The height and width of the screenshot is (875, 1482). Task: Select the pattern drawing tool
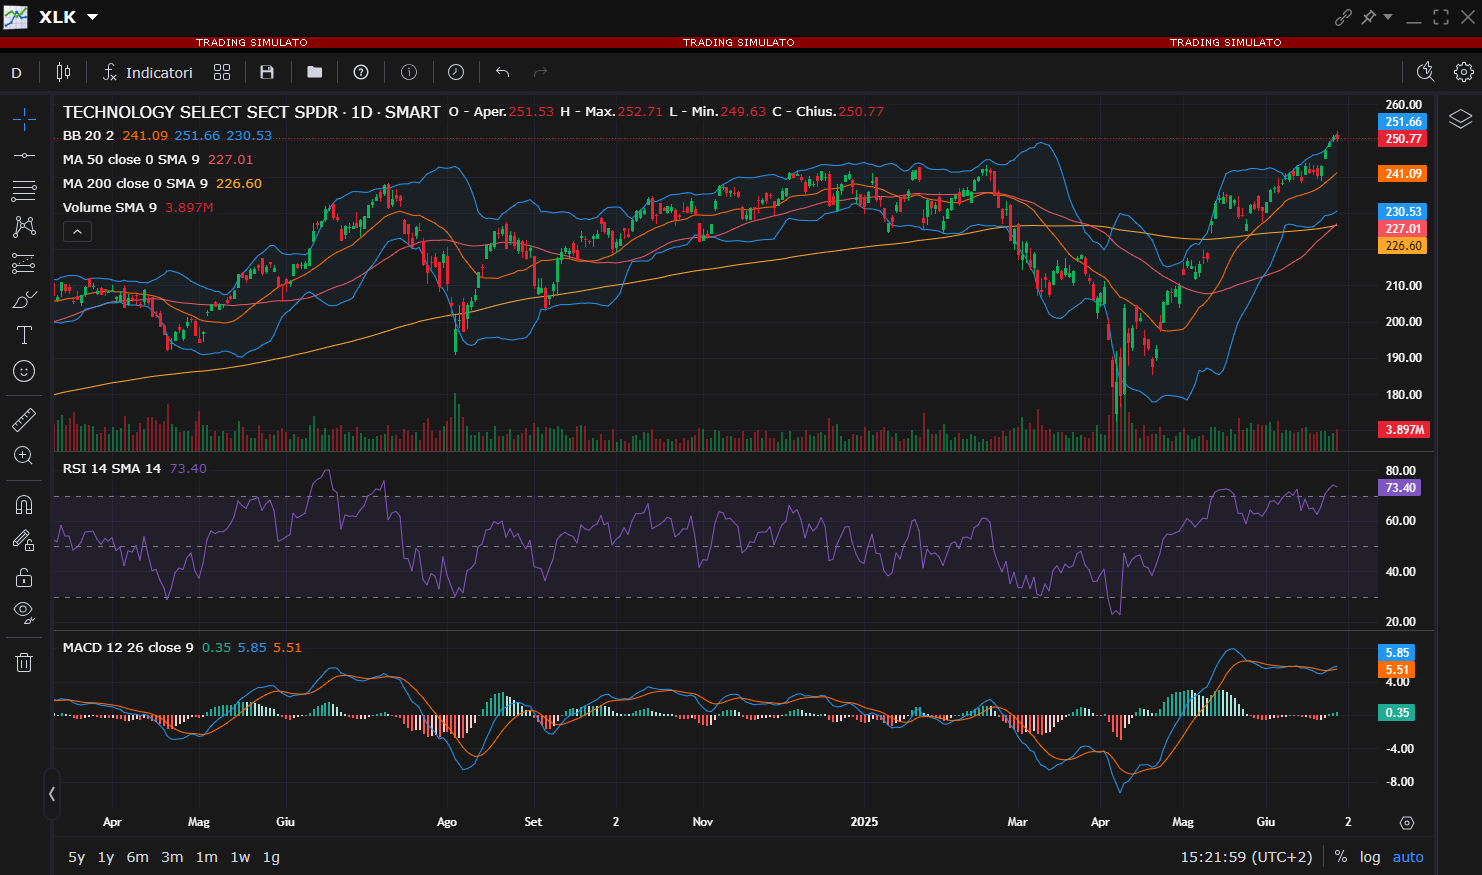tap(24, 227)
